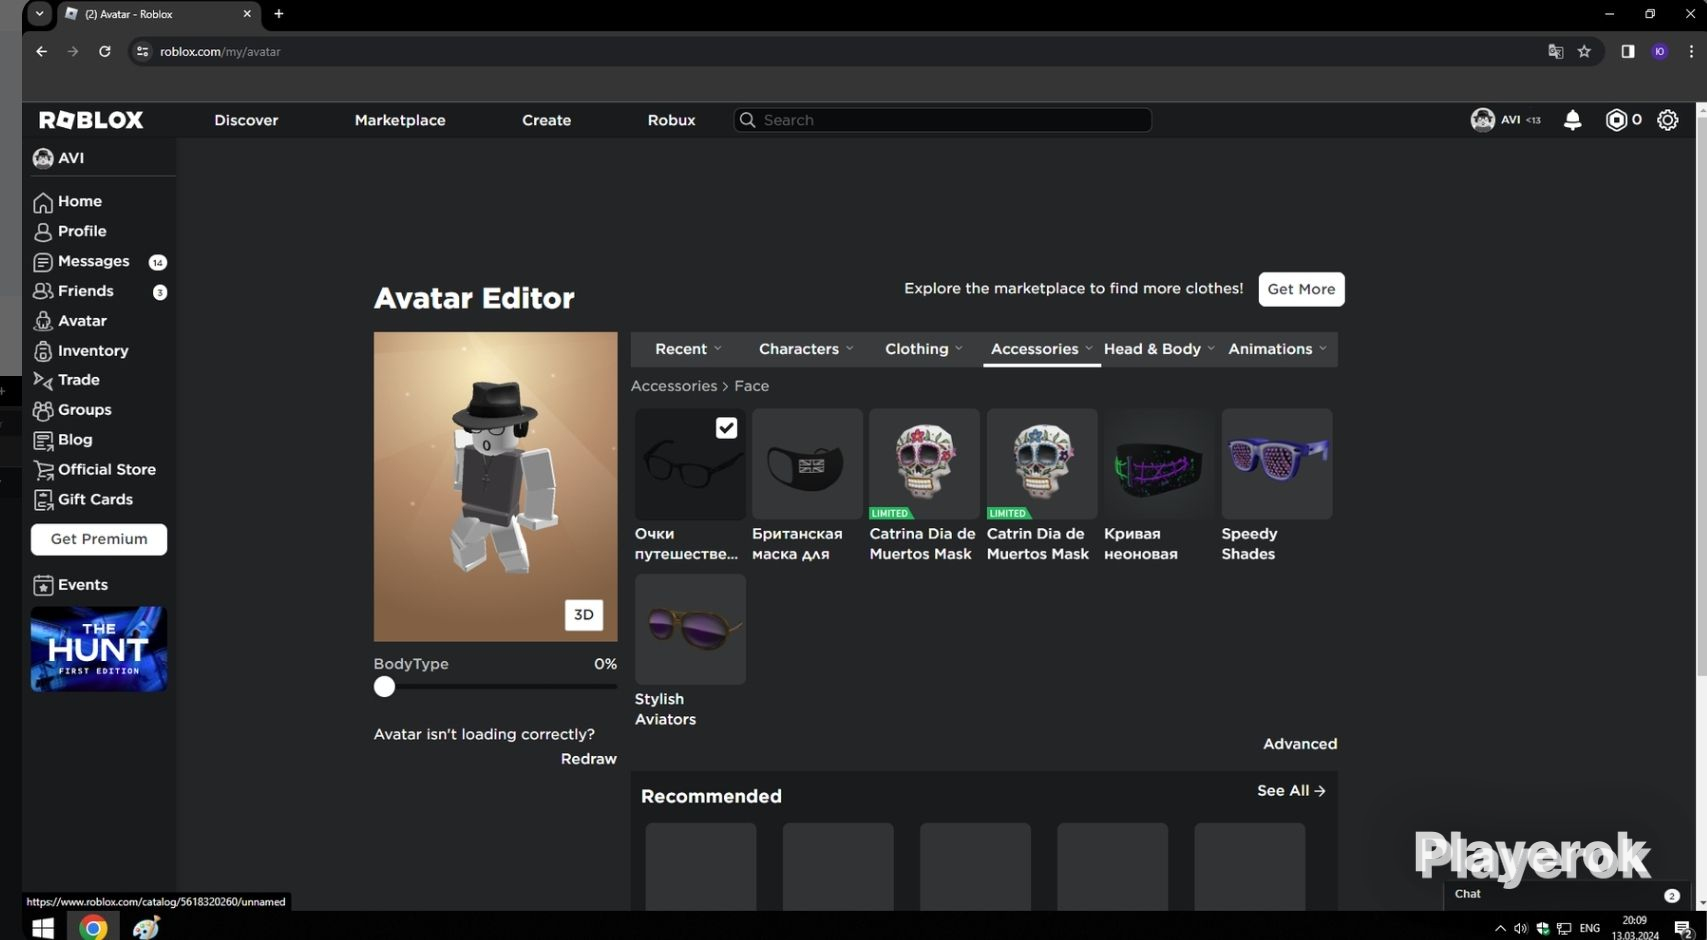Click Chrome icon in taskbar

point(93,928)
